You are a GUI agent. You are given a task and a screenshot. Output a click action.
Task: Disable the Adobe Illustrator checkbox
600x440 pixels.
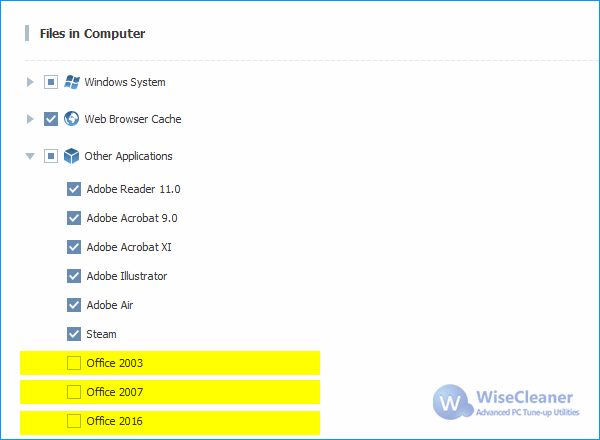74,276
